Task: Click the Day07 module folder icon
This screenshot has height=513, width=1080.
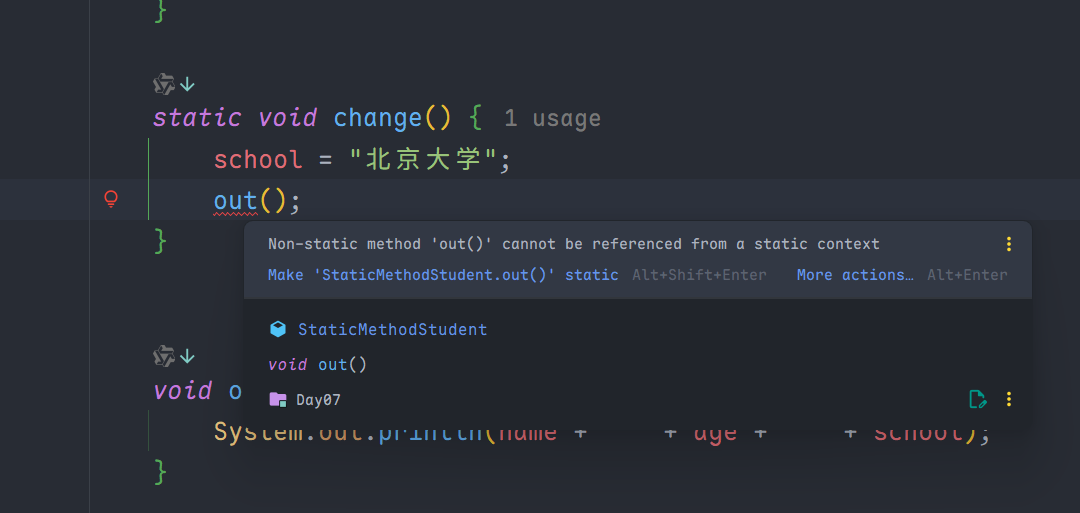Action: (278, 400)
